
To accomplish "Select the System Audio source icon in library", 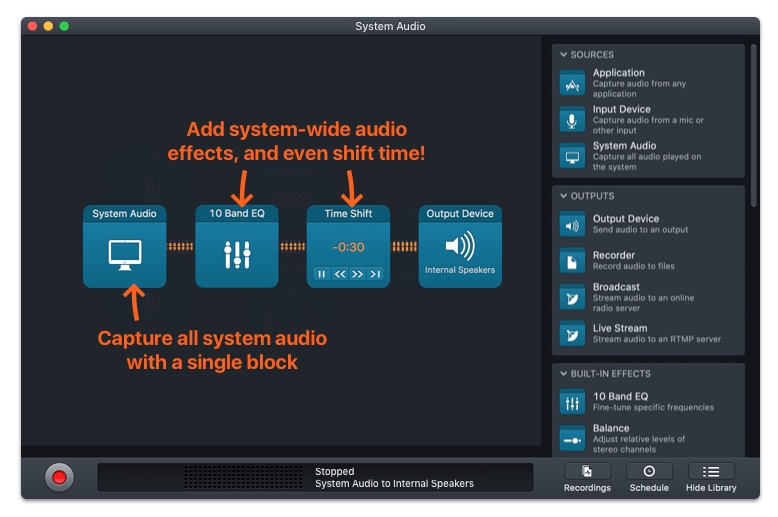I will 572,156.
